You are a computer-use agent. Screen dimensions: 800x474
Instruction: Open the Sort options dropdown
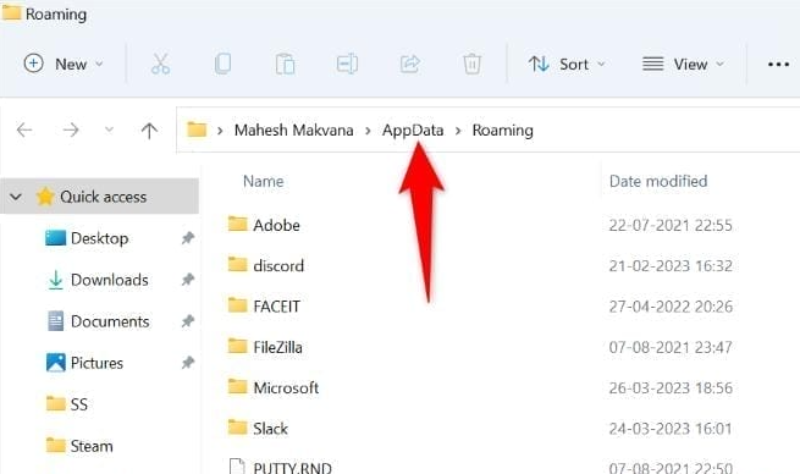tap(566, 64)
